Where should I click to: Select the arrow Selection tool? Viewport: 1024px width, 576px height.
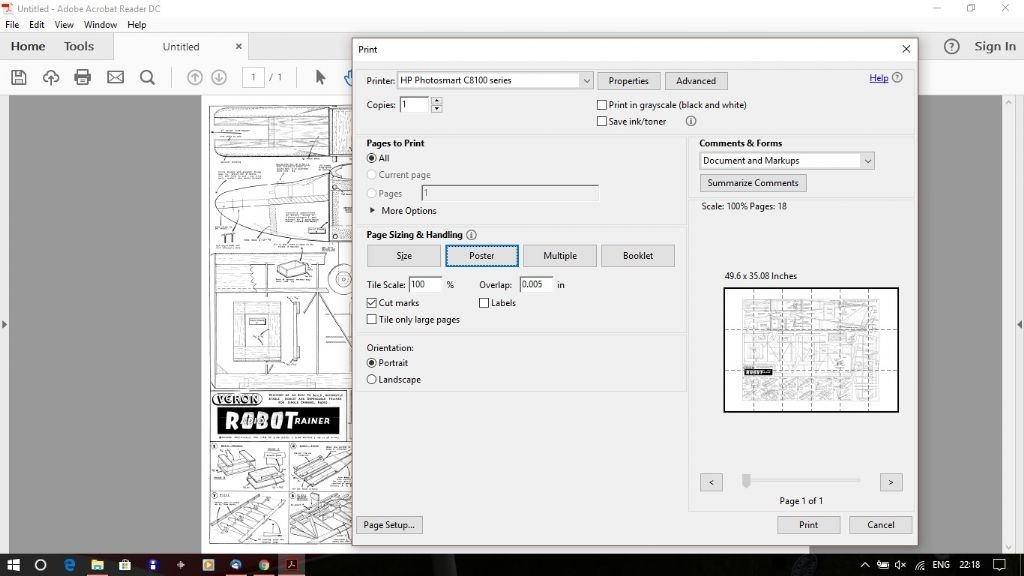[319, 77]
